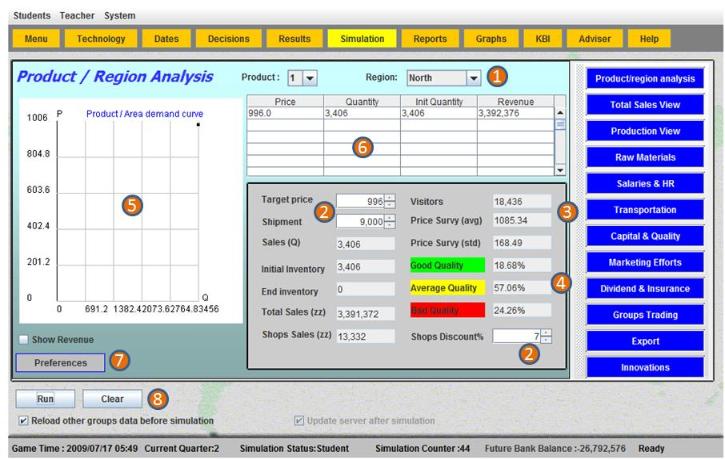
Task: Open the Technology toolbar section
Action: [101, 39]
